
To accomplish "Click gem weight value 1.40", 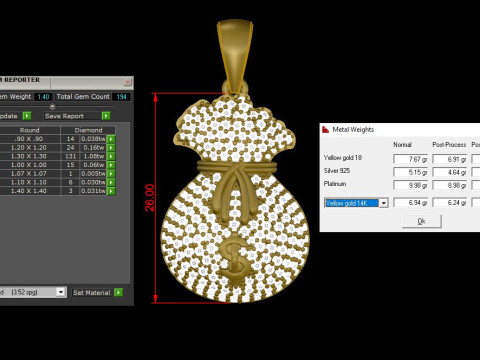I will point(43,97).
